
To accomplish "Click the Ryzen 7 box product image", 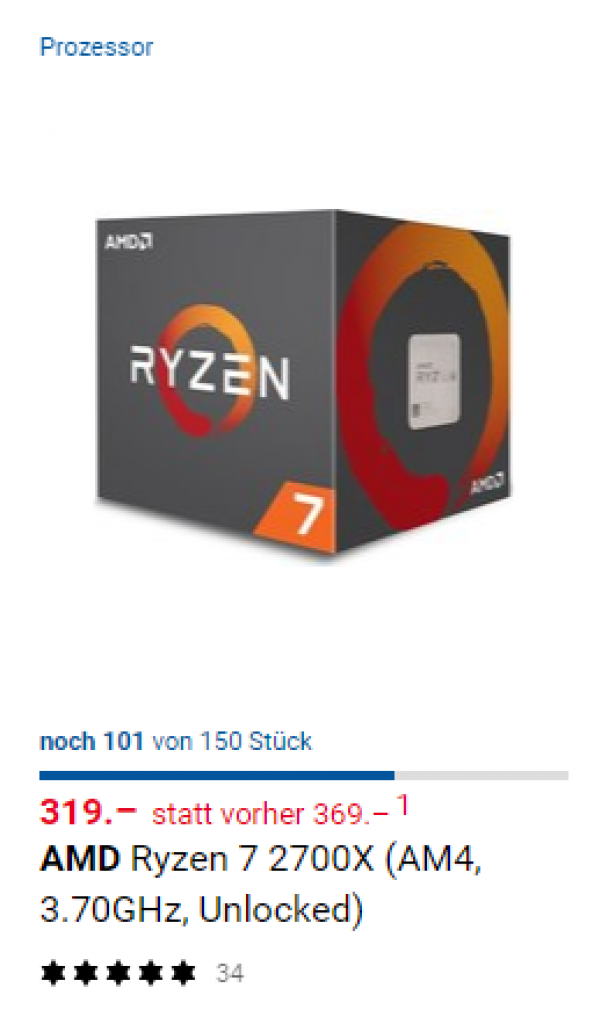I will click(x=303, y=381).
